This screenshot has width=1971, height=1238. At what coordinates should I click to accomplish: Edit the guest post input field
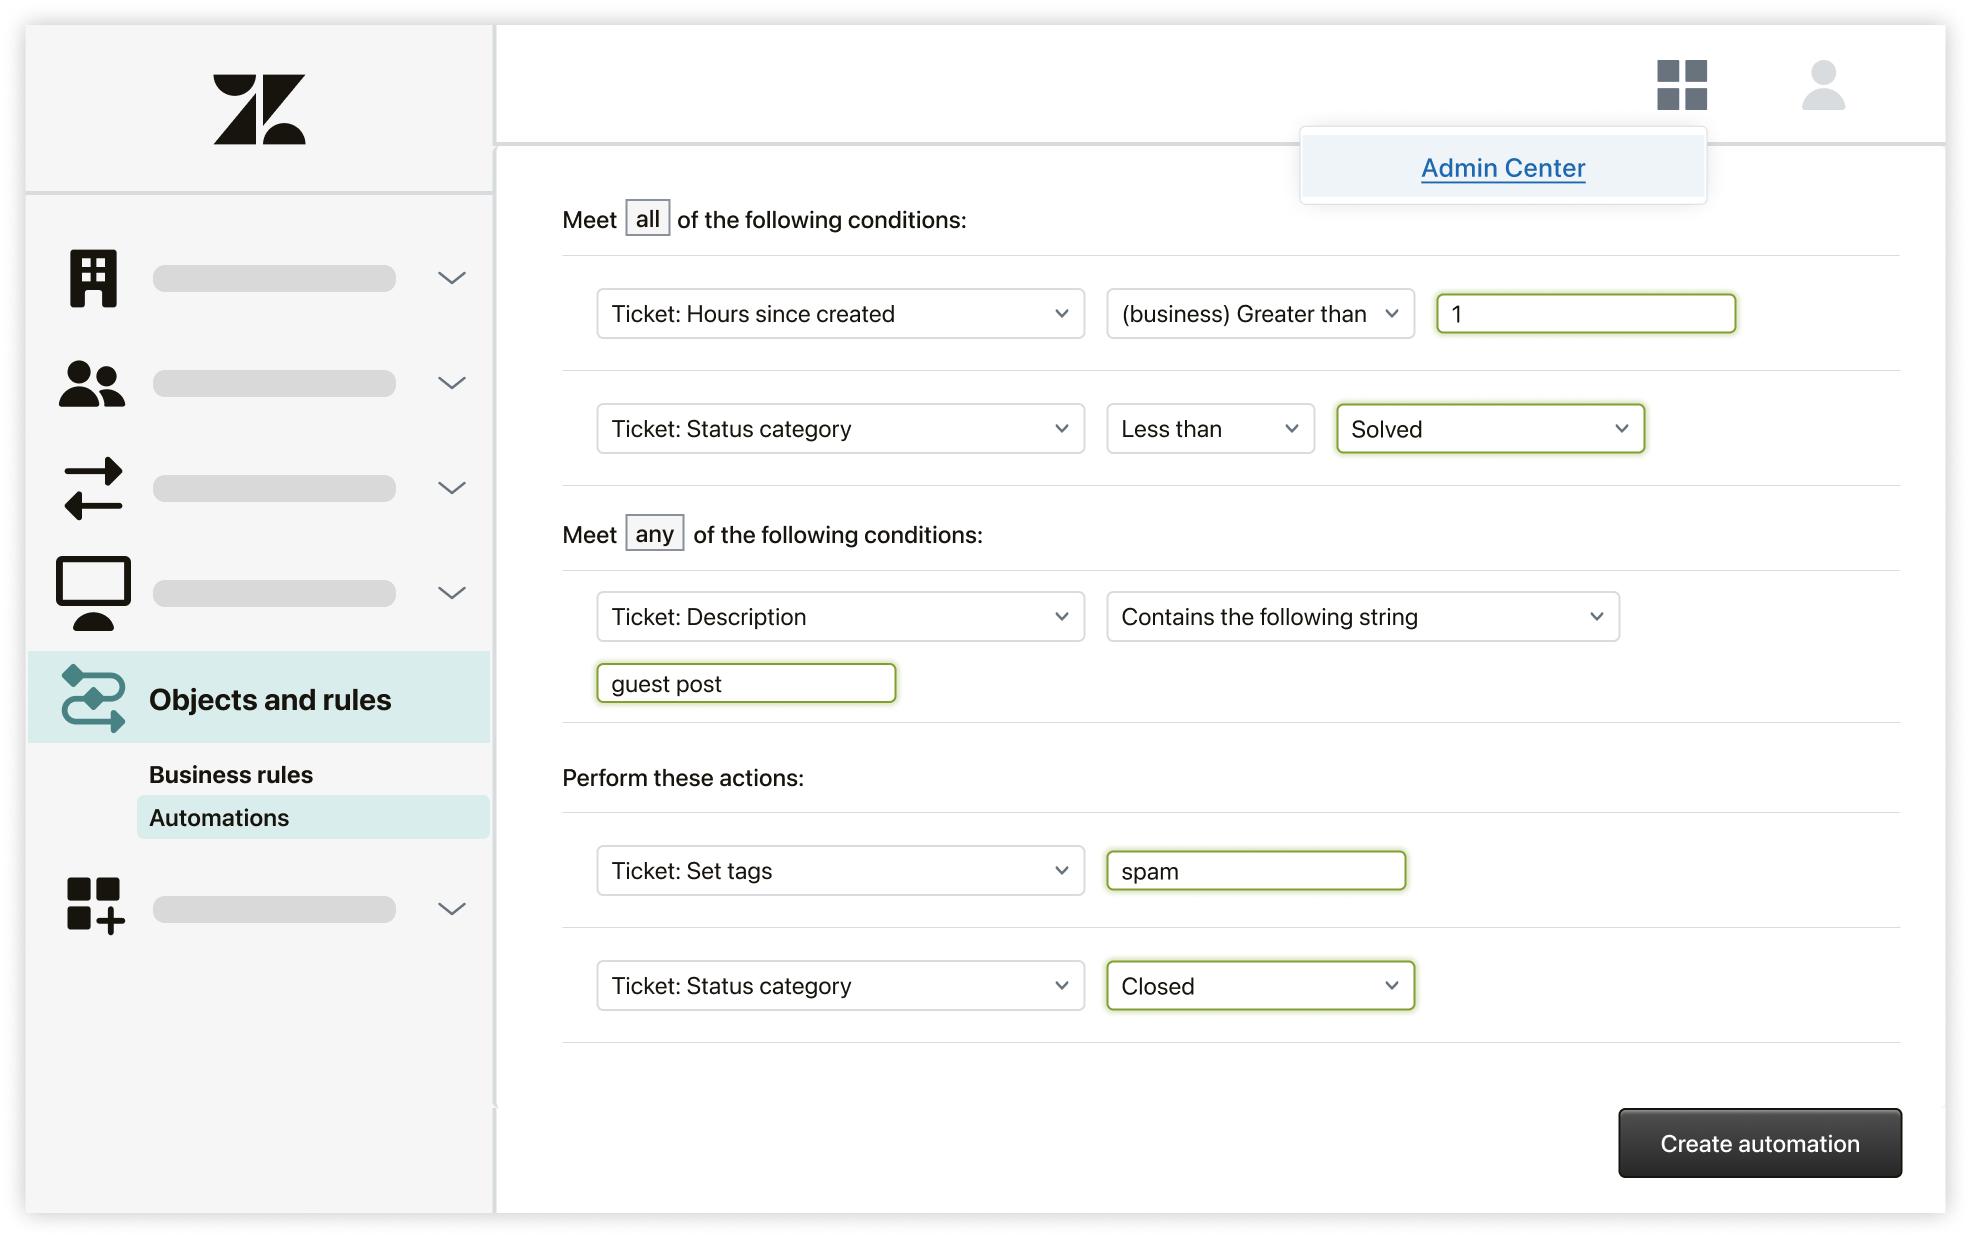pyautogui.click(x=746, y=683)
